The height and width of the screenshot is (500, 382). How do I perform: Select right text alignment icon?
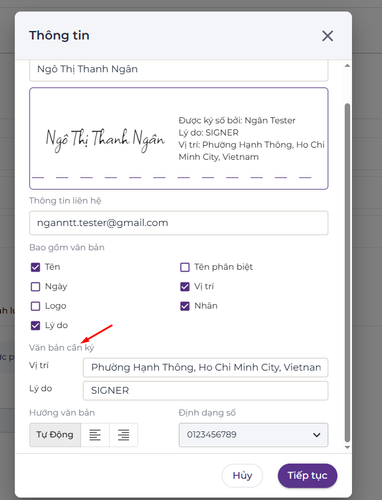(123, 435)
